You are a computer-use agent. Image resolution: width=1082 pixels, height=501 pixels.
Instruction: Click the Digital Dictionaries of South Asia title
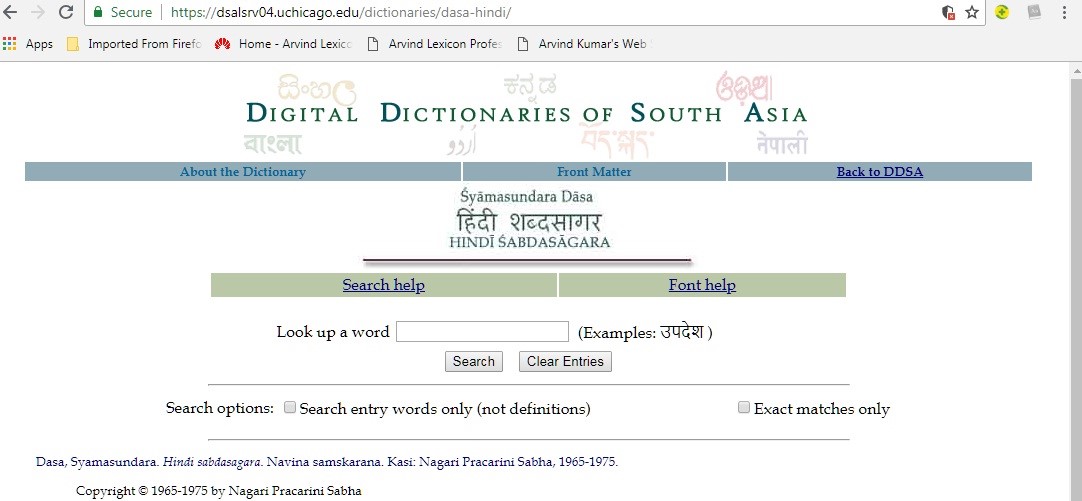coord(527,113)
